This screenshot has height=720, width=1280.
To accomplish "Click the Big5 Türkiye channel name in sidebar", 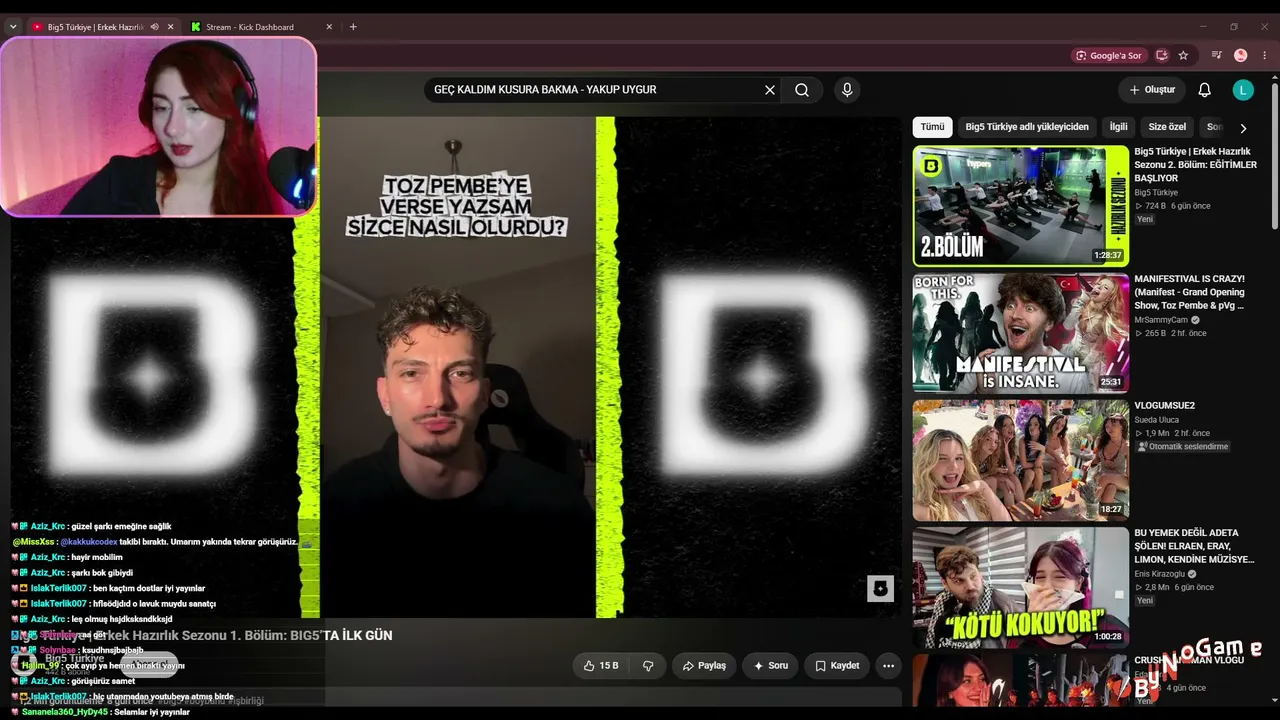I will (x=1156, y=193).
